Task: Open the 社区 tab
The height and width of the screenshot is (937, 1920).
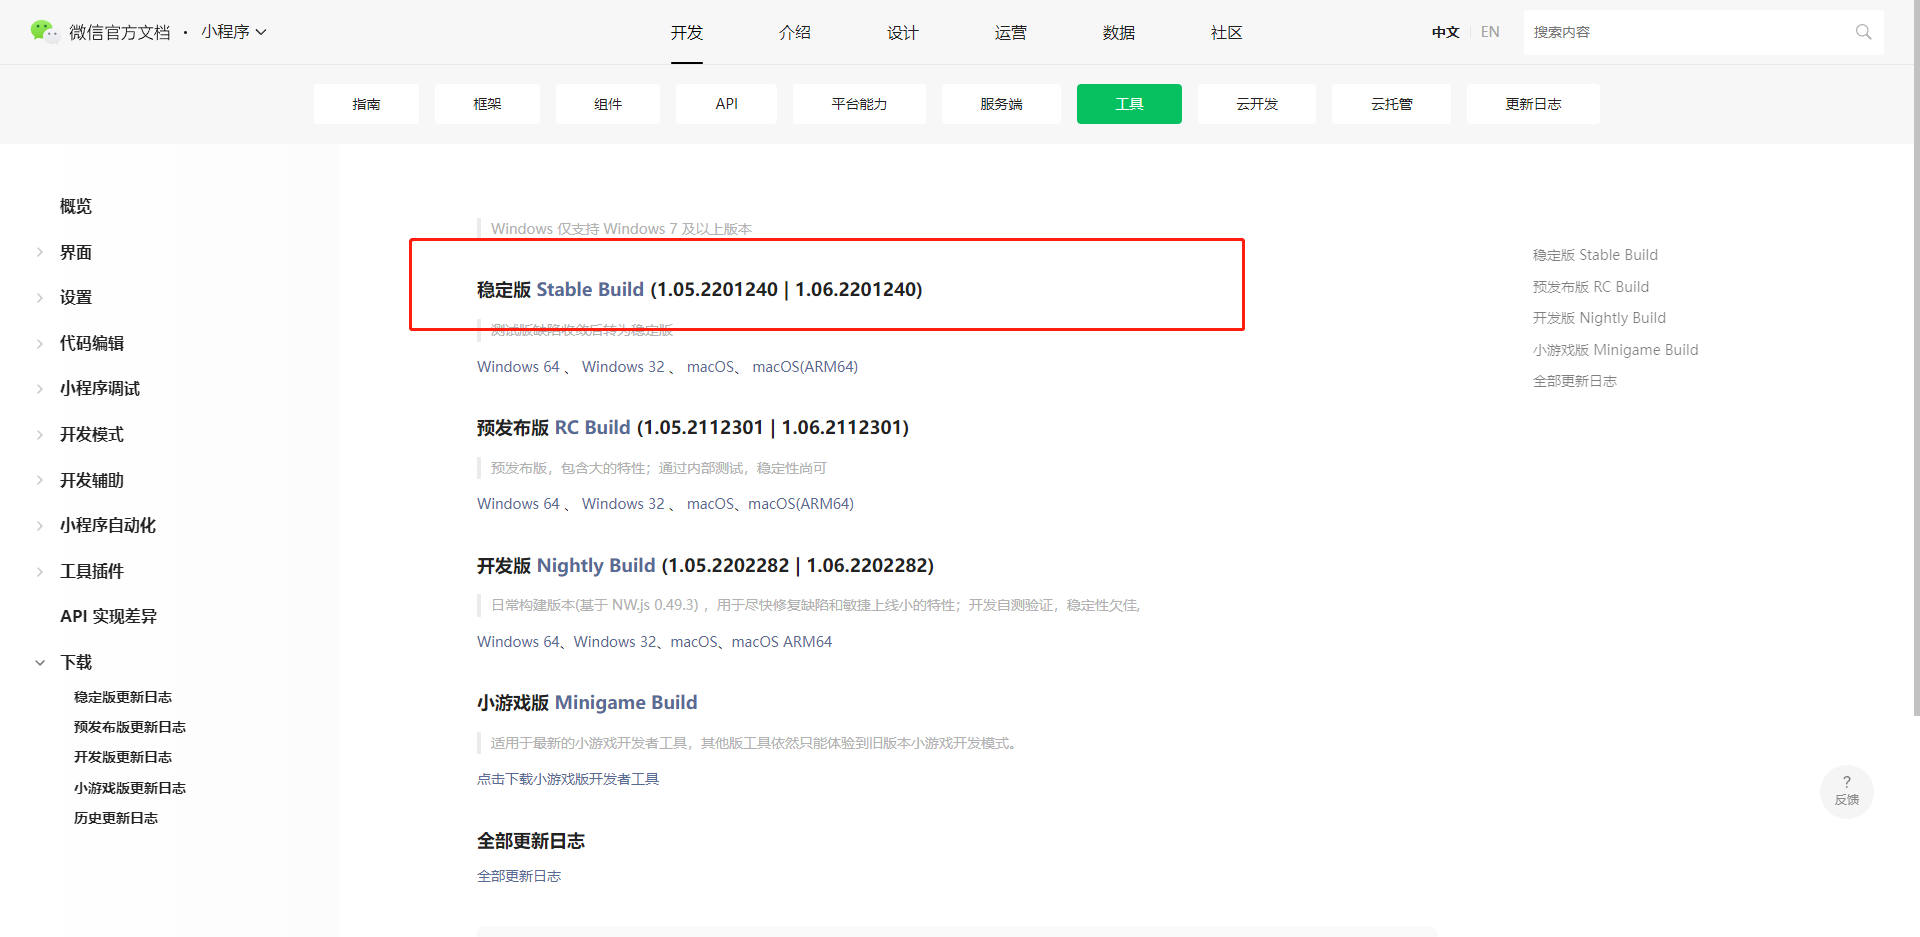Action: (x=1226, y=32)
